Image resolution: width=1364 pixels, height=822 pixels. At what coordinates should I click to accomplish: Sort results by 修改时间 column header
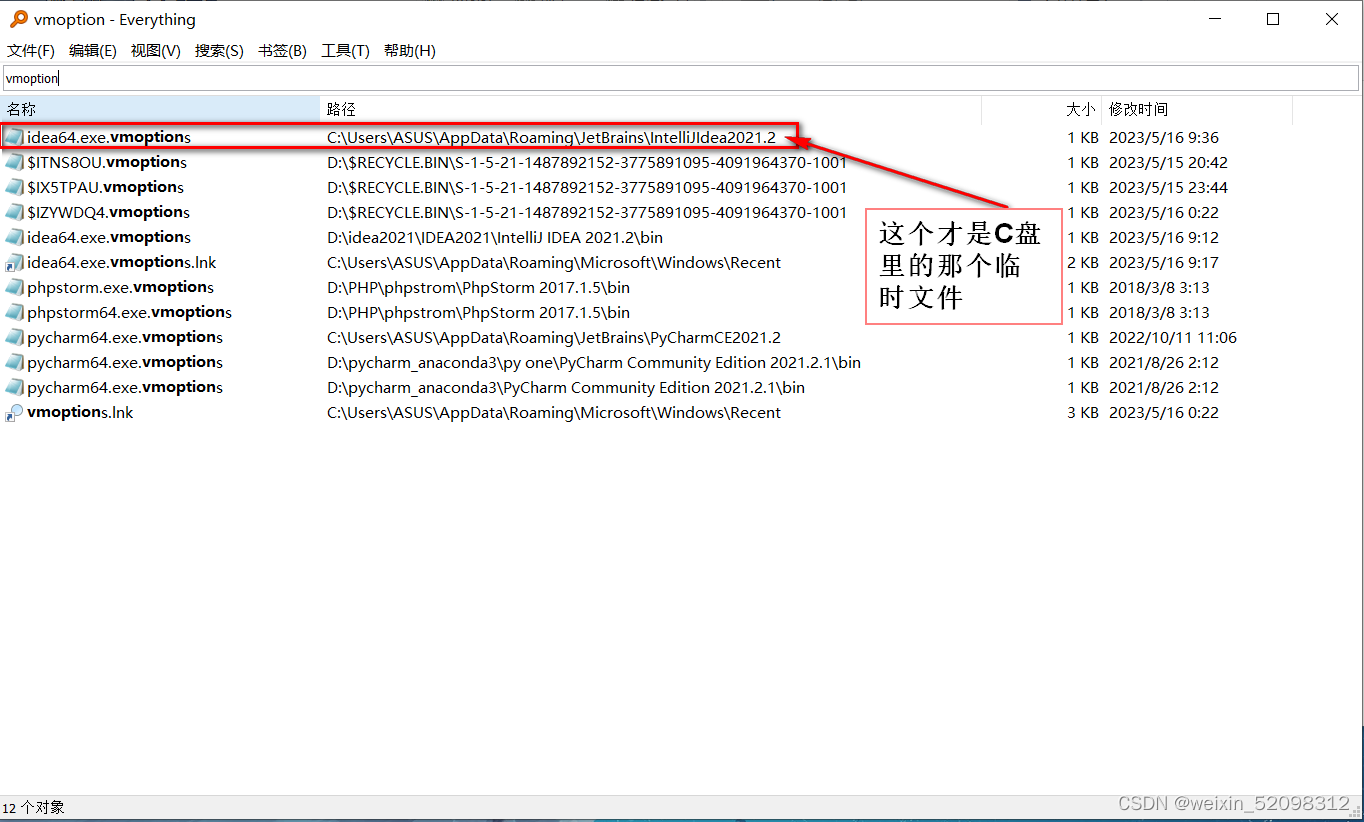click(x=1196, y=109)
